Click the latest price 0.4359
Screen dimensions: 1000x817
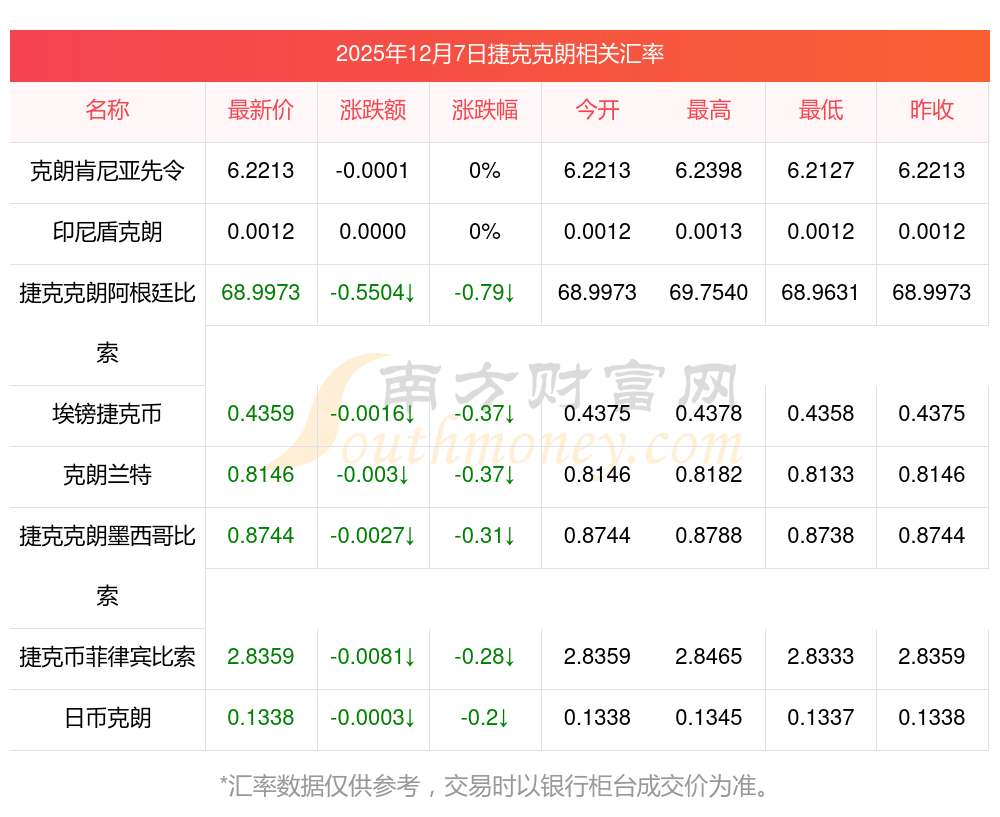coord(260,413)
